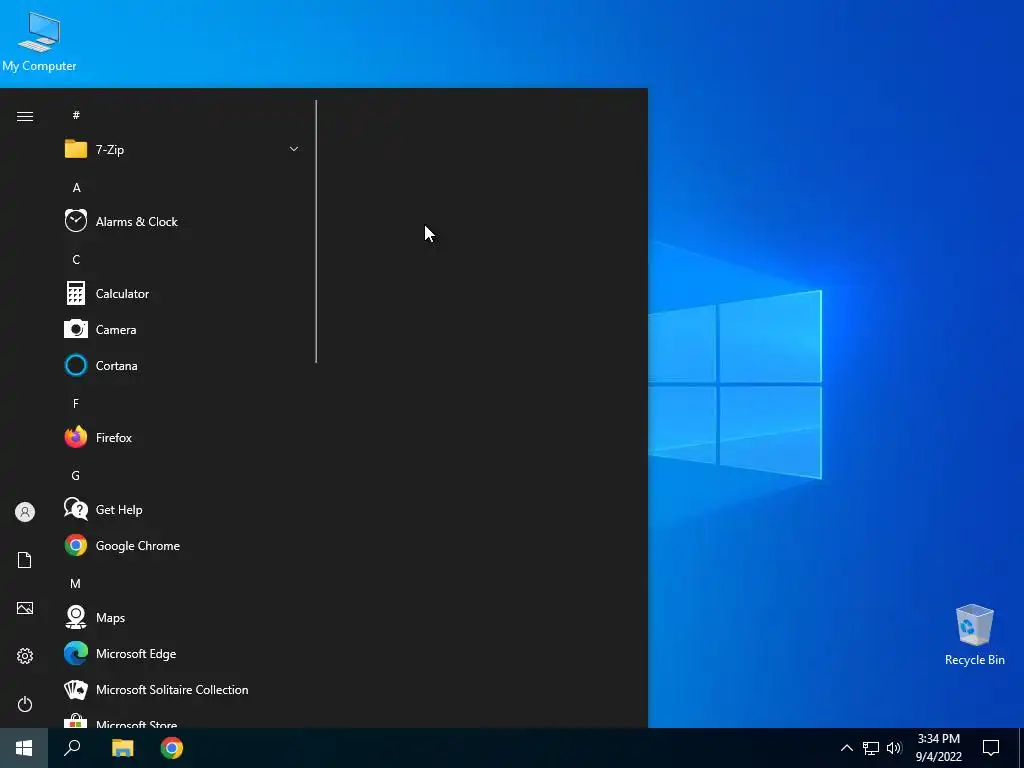This screenshot has height=768, width=1024.
Task: Open the user account icon
Action: [x=25, y=512]
